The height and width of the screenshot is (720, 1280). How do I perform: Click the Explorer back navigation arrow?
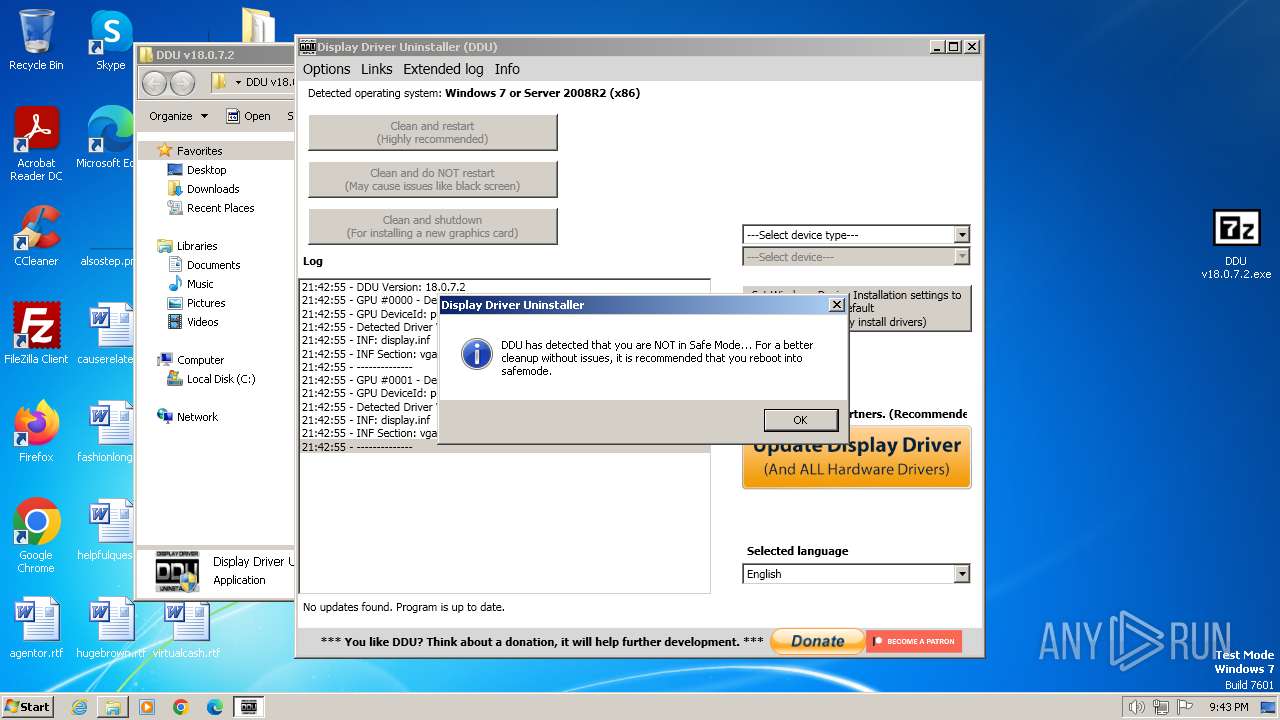tap(155, 83)
